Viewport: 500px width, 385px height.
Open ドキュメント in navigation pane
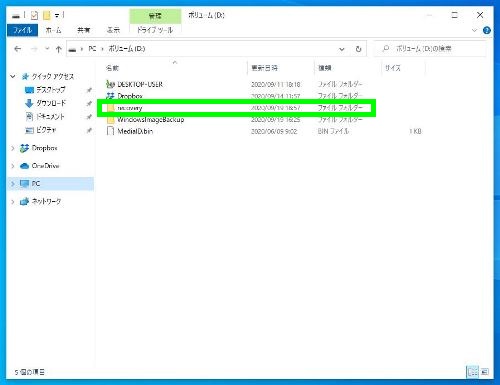tap(50, 116)
